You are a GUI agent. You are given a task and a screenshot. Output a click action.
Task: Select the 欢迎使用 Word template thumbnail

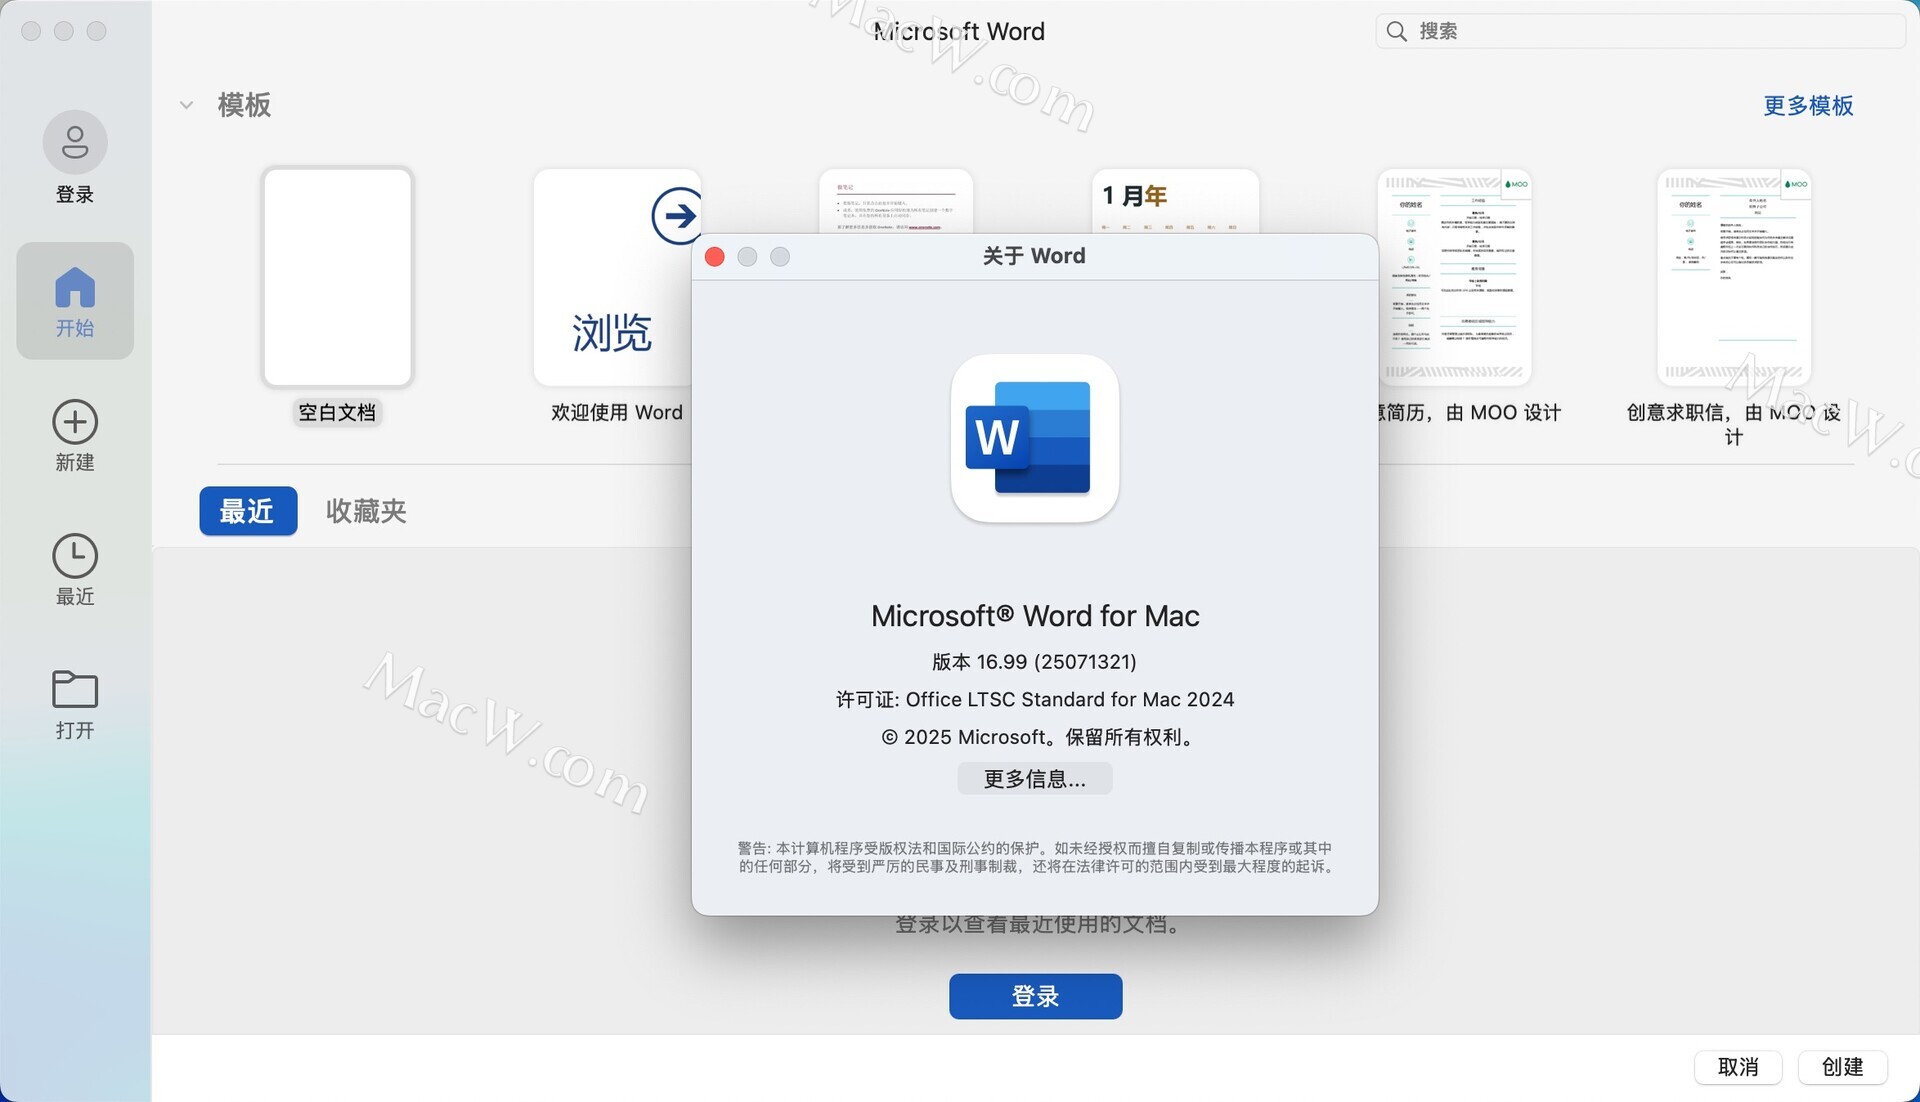click(612, 277)
